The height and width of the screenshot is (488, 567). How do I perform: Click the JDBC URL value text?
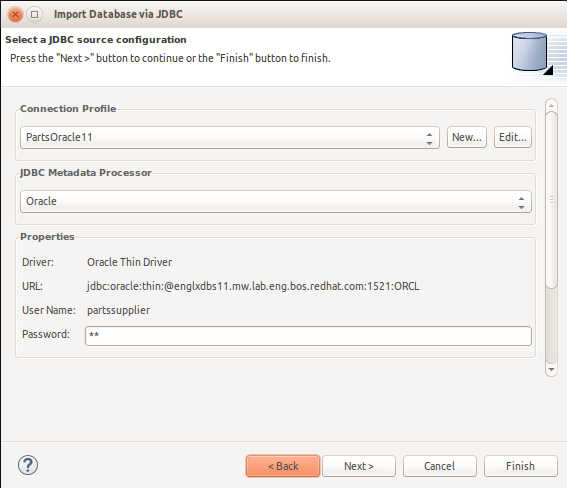tap(253, 286)
